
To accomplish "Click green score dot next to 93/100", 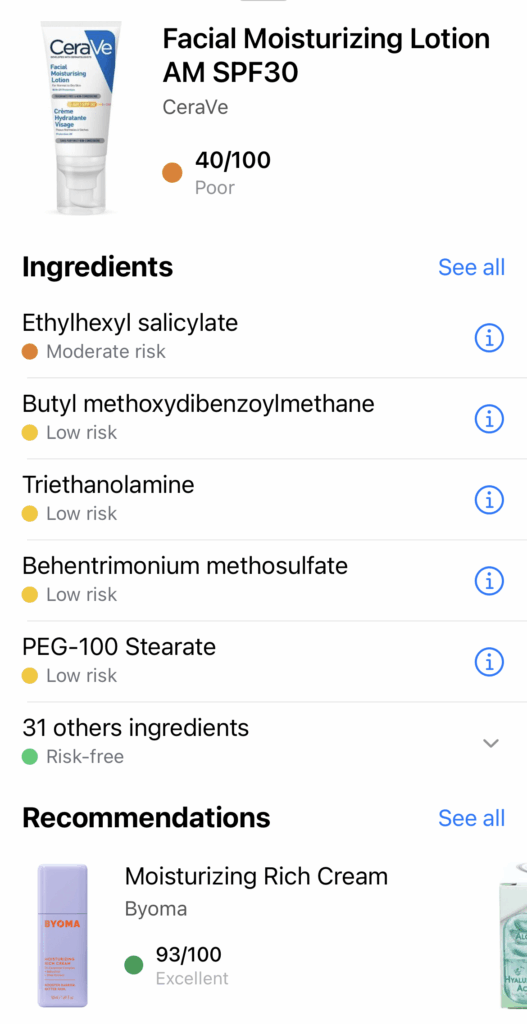I will pos(134,965).
